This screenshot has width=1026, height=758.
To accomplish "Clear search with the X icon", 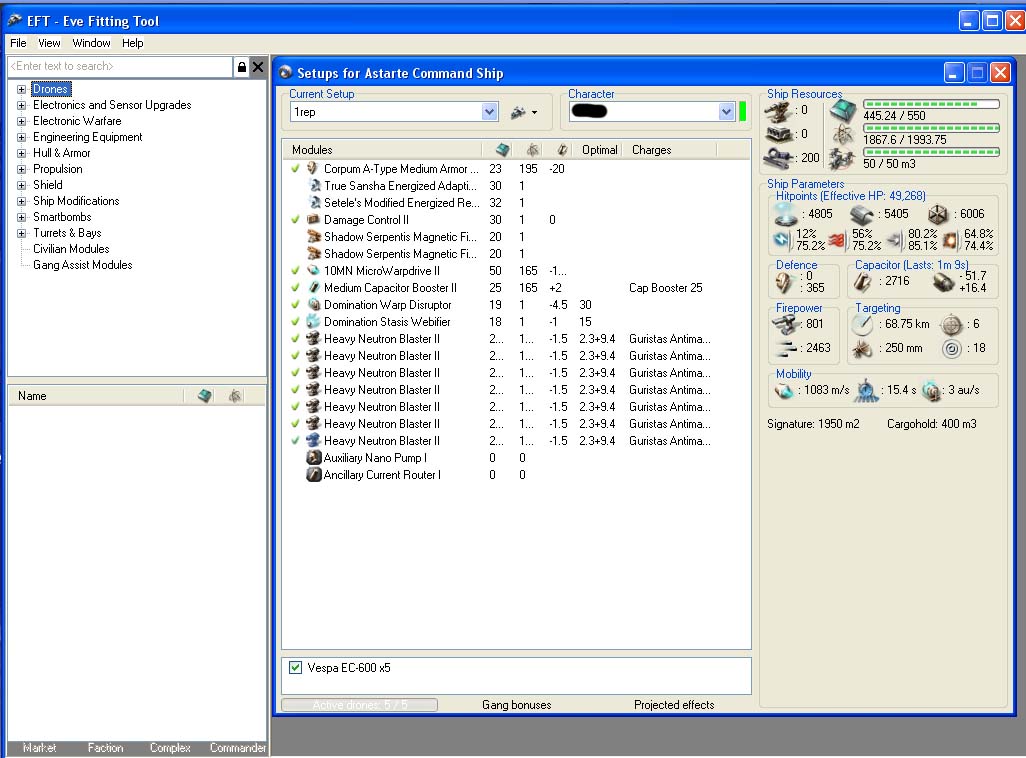I will [258, 67].
